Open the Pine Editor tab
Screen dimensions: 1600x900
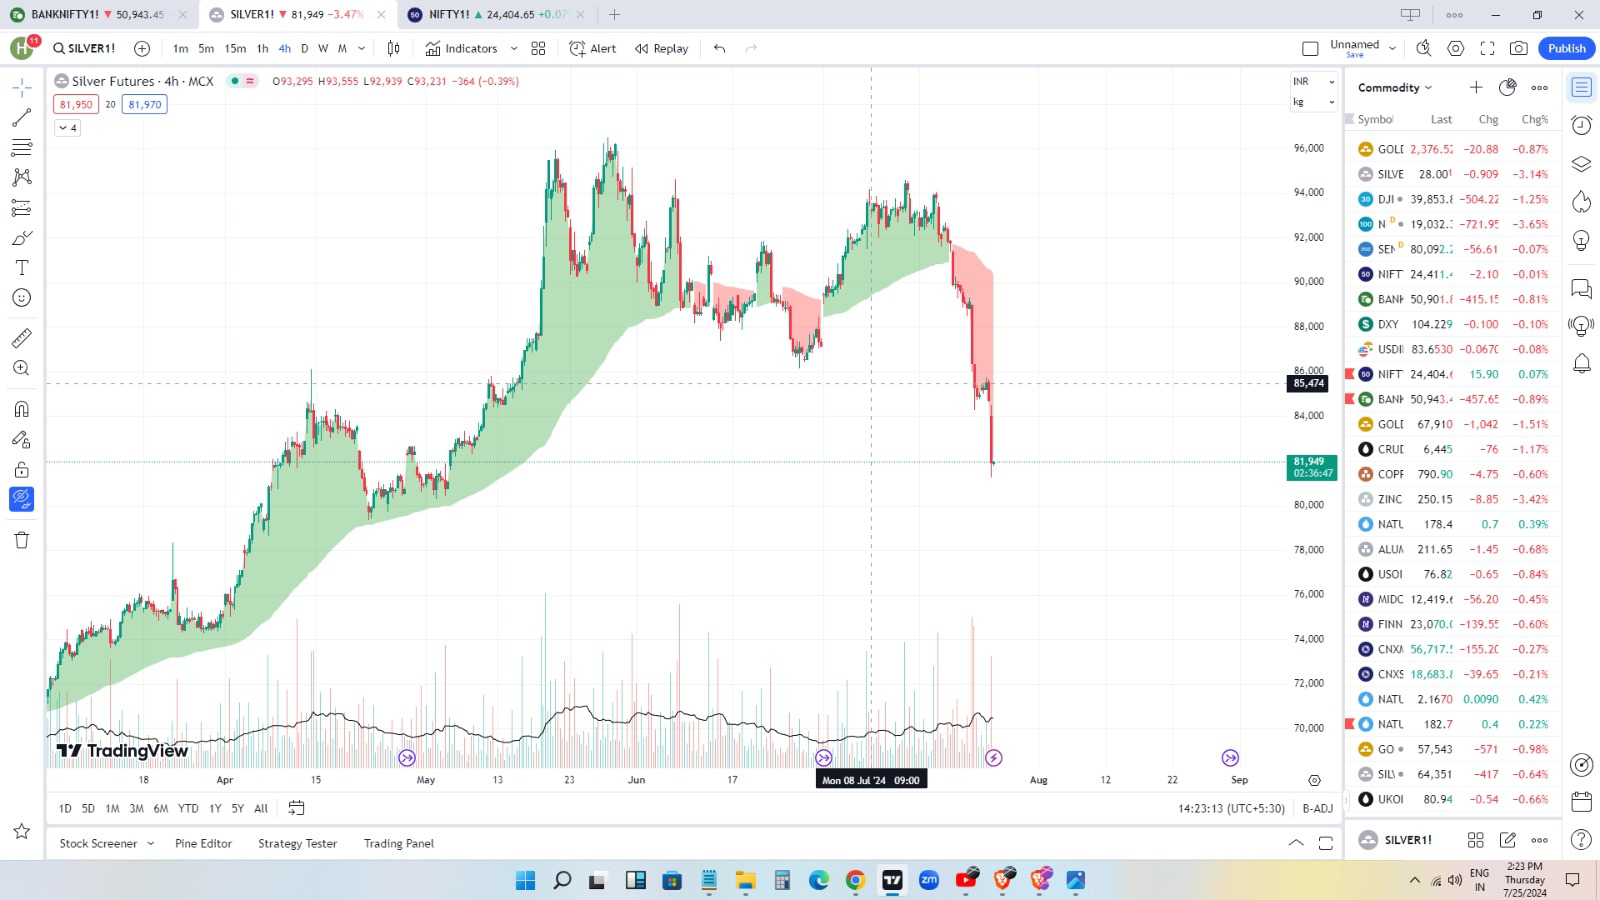[203, 843]
